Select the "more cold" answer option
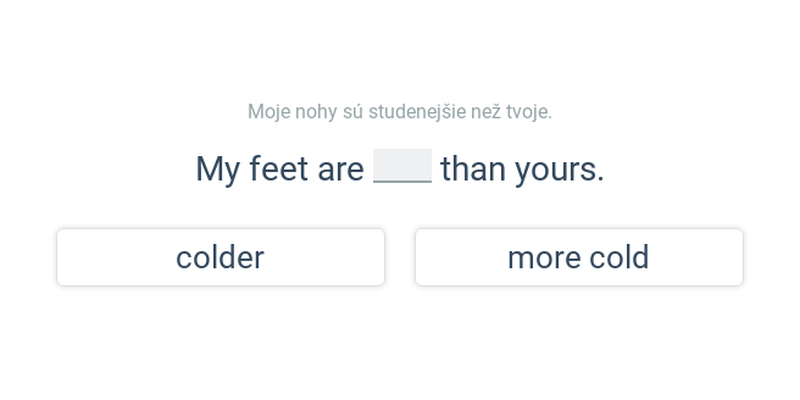 pos(579,257)
